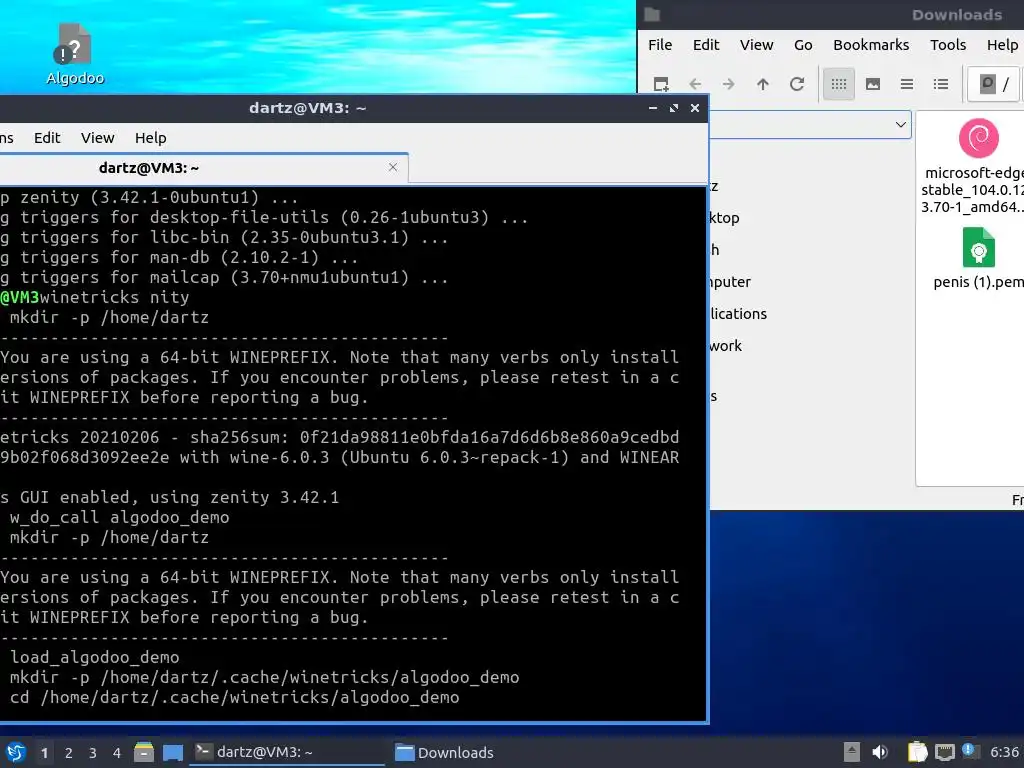The width and height of the screenshot is (1024, 768).
Task: Select penis (1).pem certificate file
Action: [978, 257]
